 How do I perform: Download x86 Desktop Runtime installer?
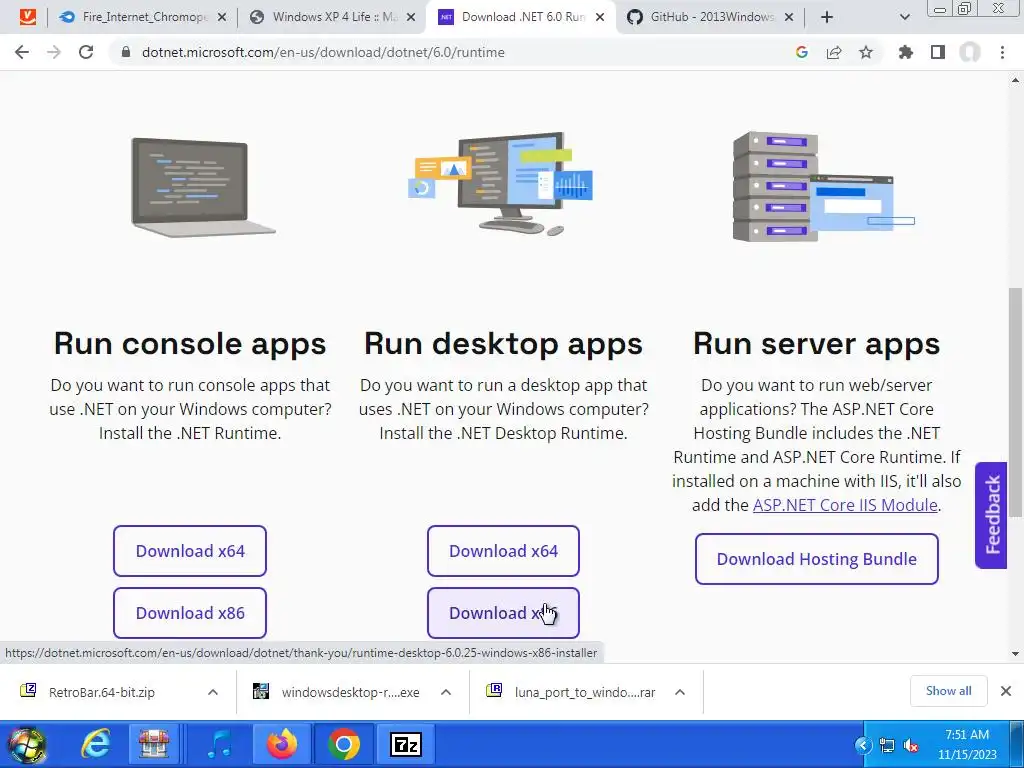504,613
